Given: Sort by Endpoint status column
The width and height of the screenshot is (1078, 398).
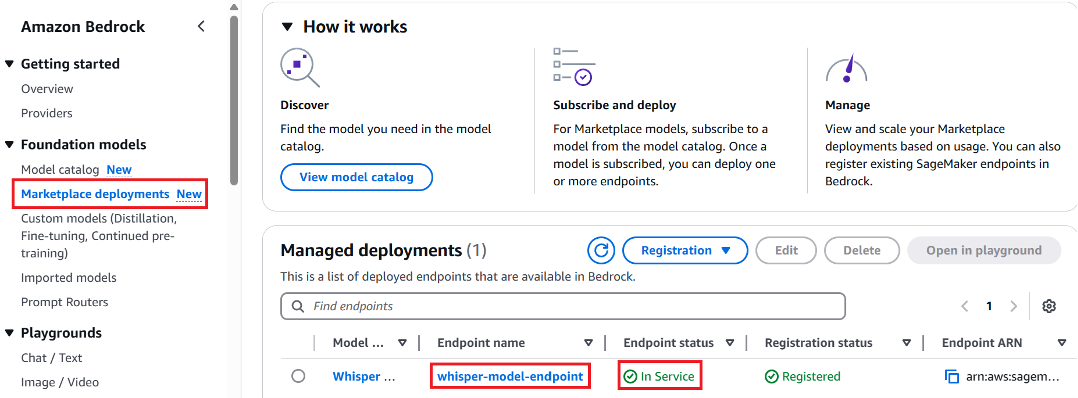Looking at the screenshot, I should click(729, 342).
